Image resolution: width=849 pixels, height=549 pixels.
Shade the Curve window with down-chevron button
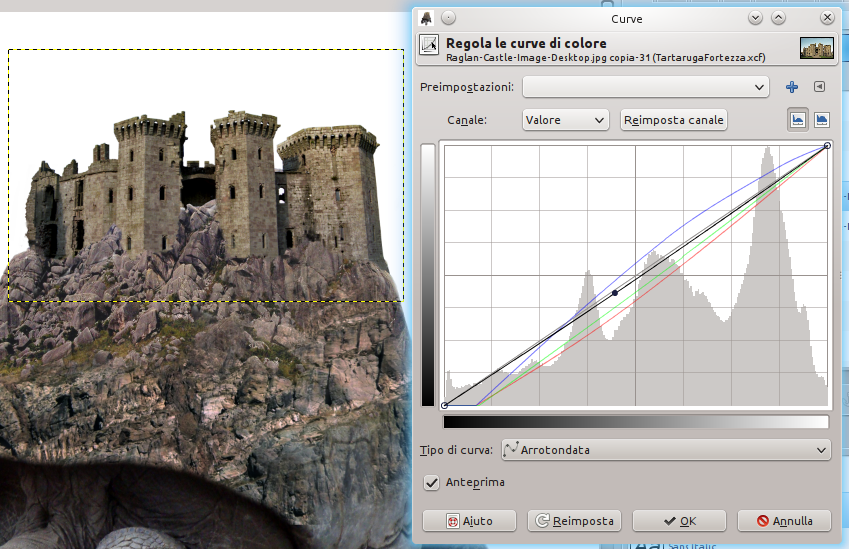click(755, 18)
